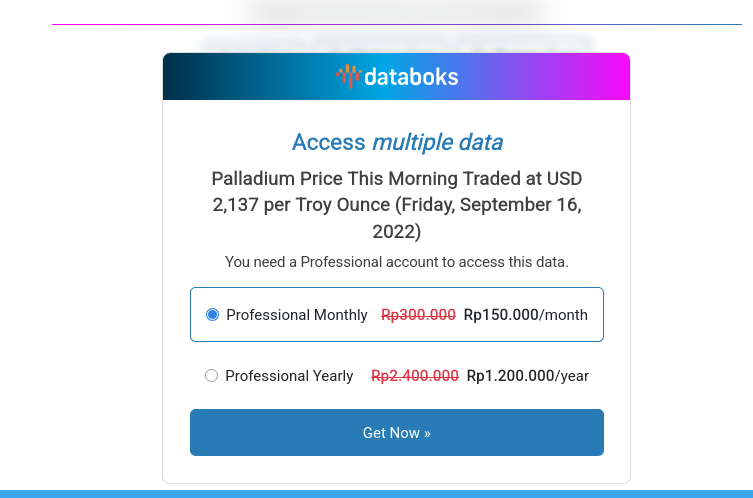Click the blurred text above the databoks card
Image resolution: width=753 pixels, height=498 pixels.
point(397,42)
